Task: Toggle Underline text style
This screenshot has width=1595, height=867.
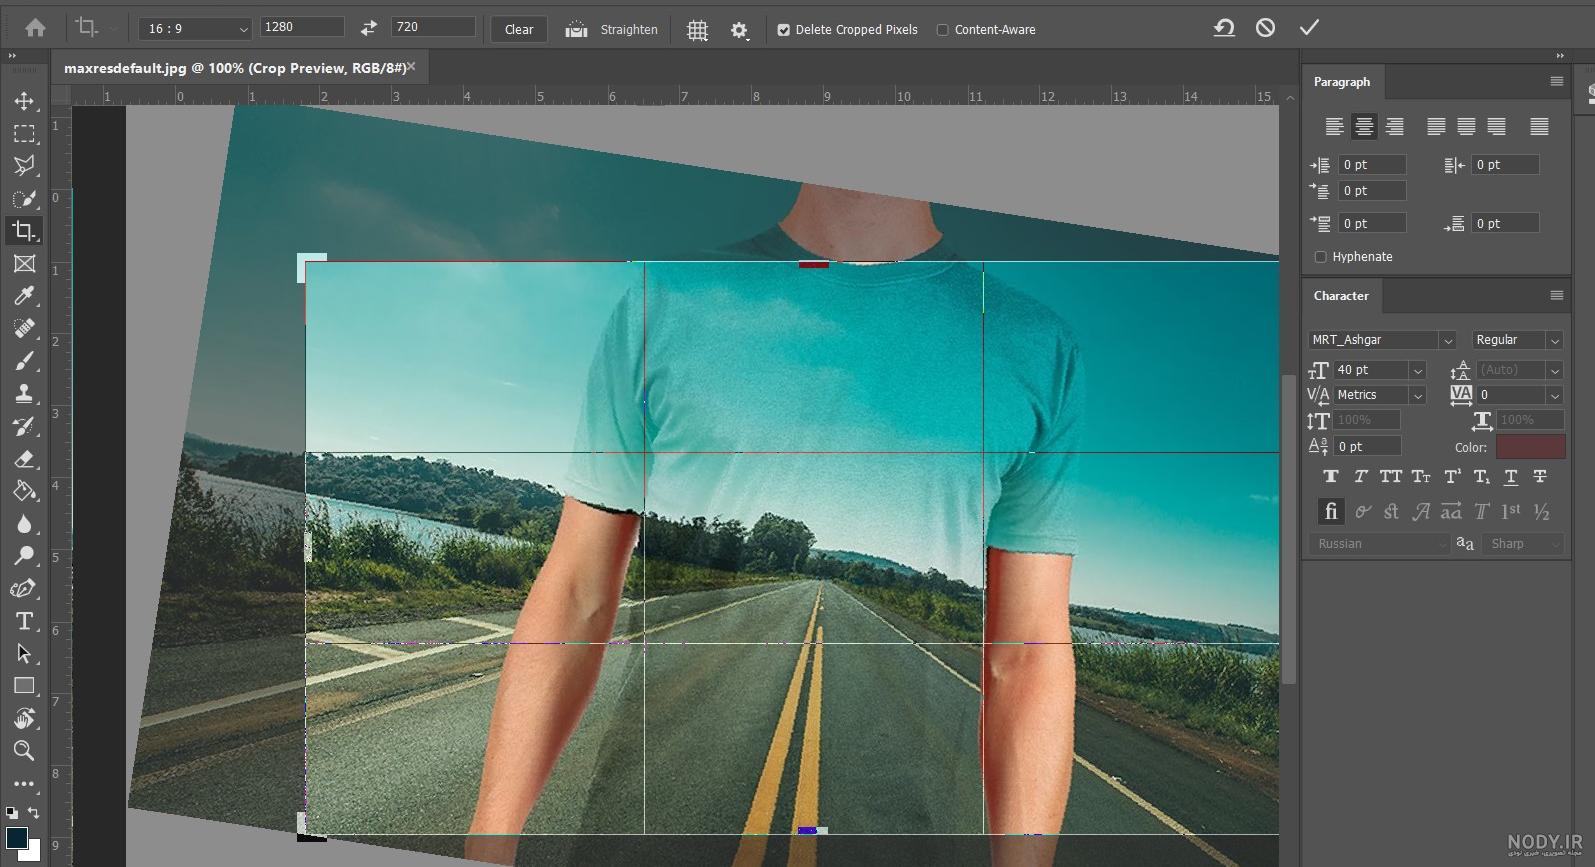Action: click(x=1511, y=477)
